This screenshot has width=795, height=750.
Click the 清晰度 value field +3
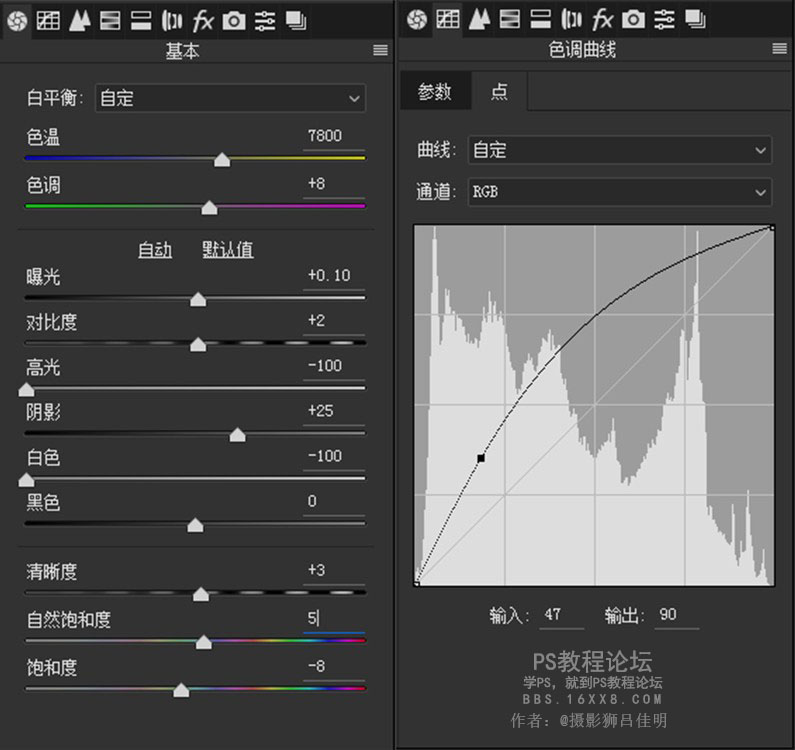coord(334,570)
